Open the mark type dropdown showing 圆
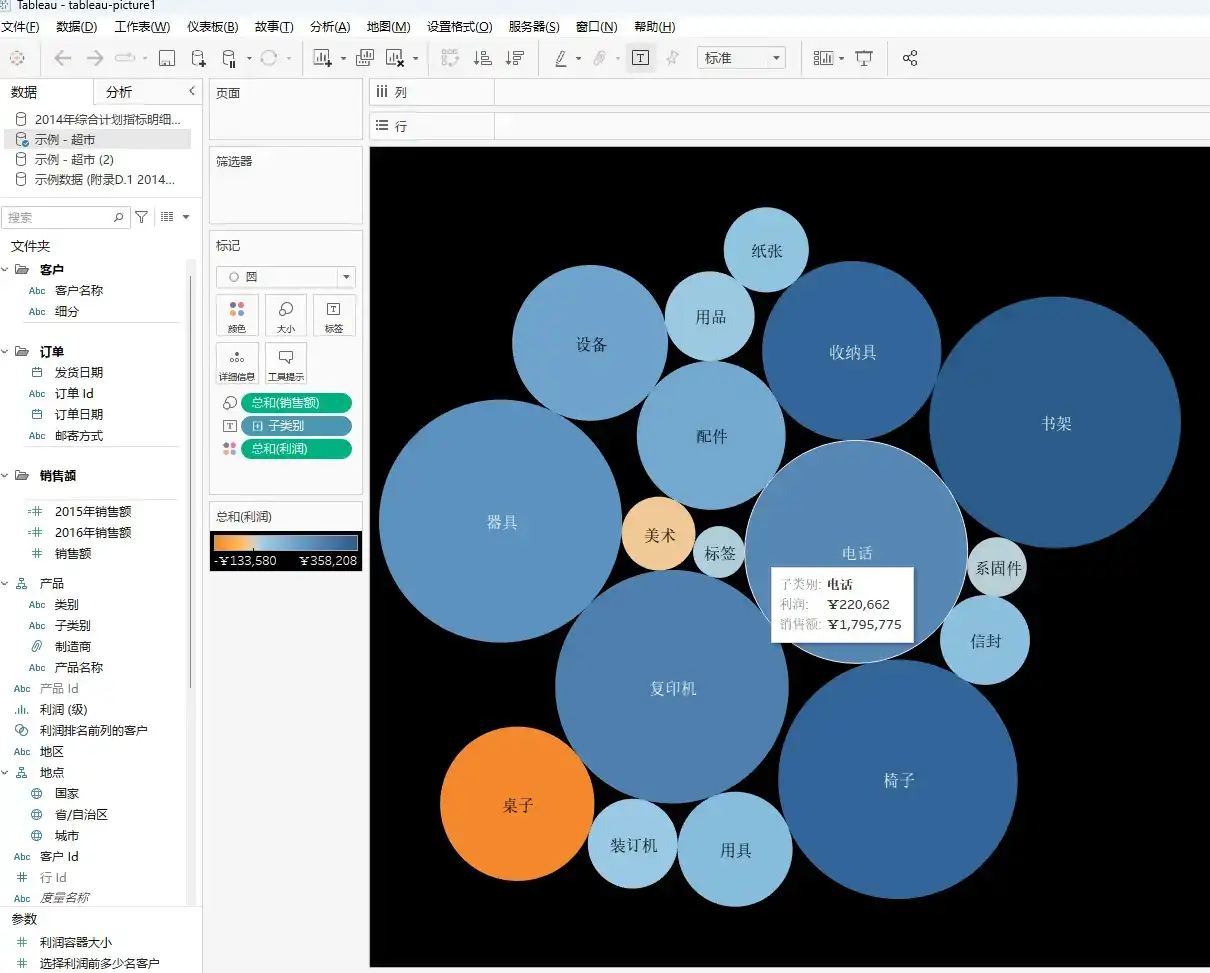Image resolution: width=1210 pixels, height=973 pixels. pyautogui.click(x=286, y=277)
